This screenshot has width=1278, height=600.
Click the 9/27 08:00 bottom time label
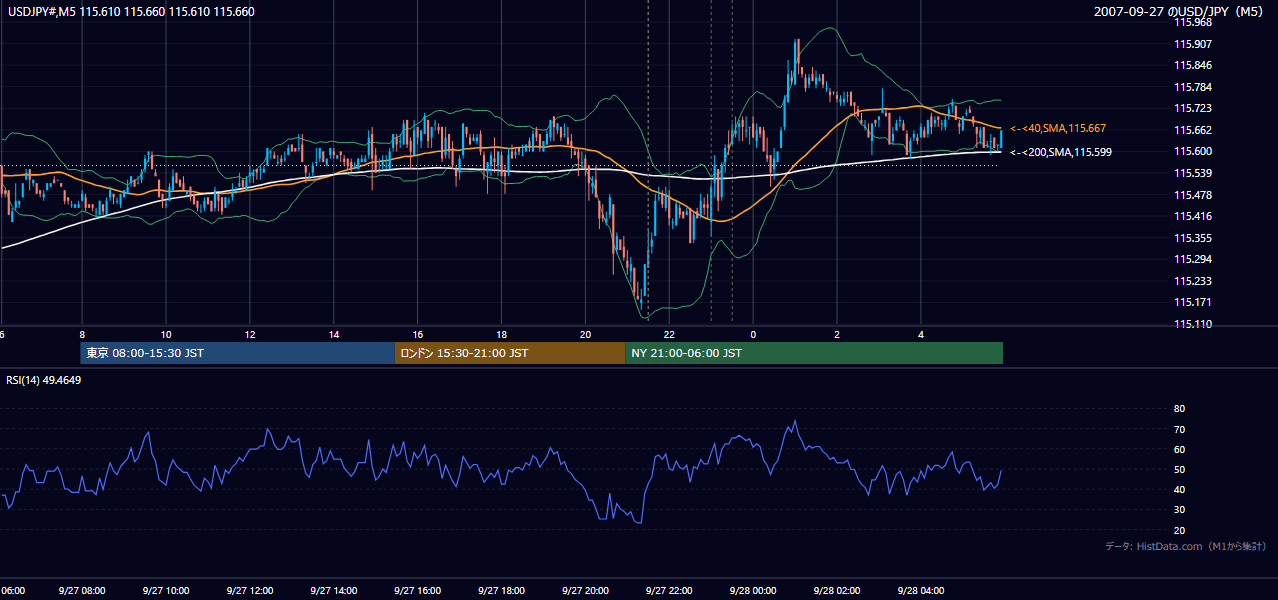point(81,591)
